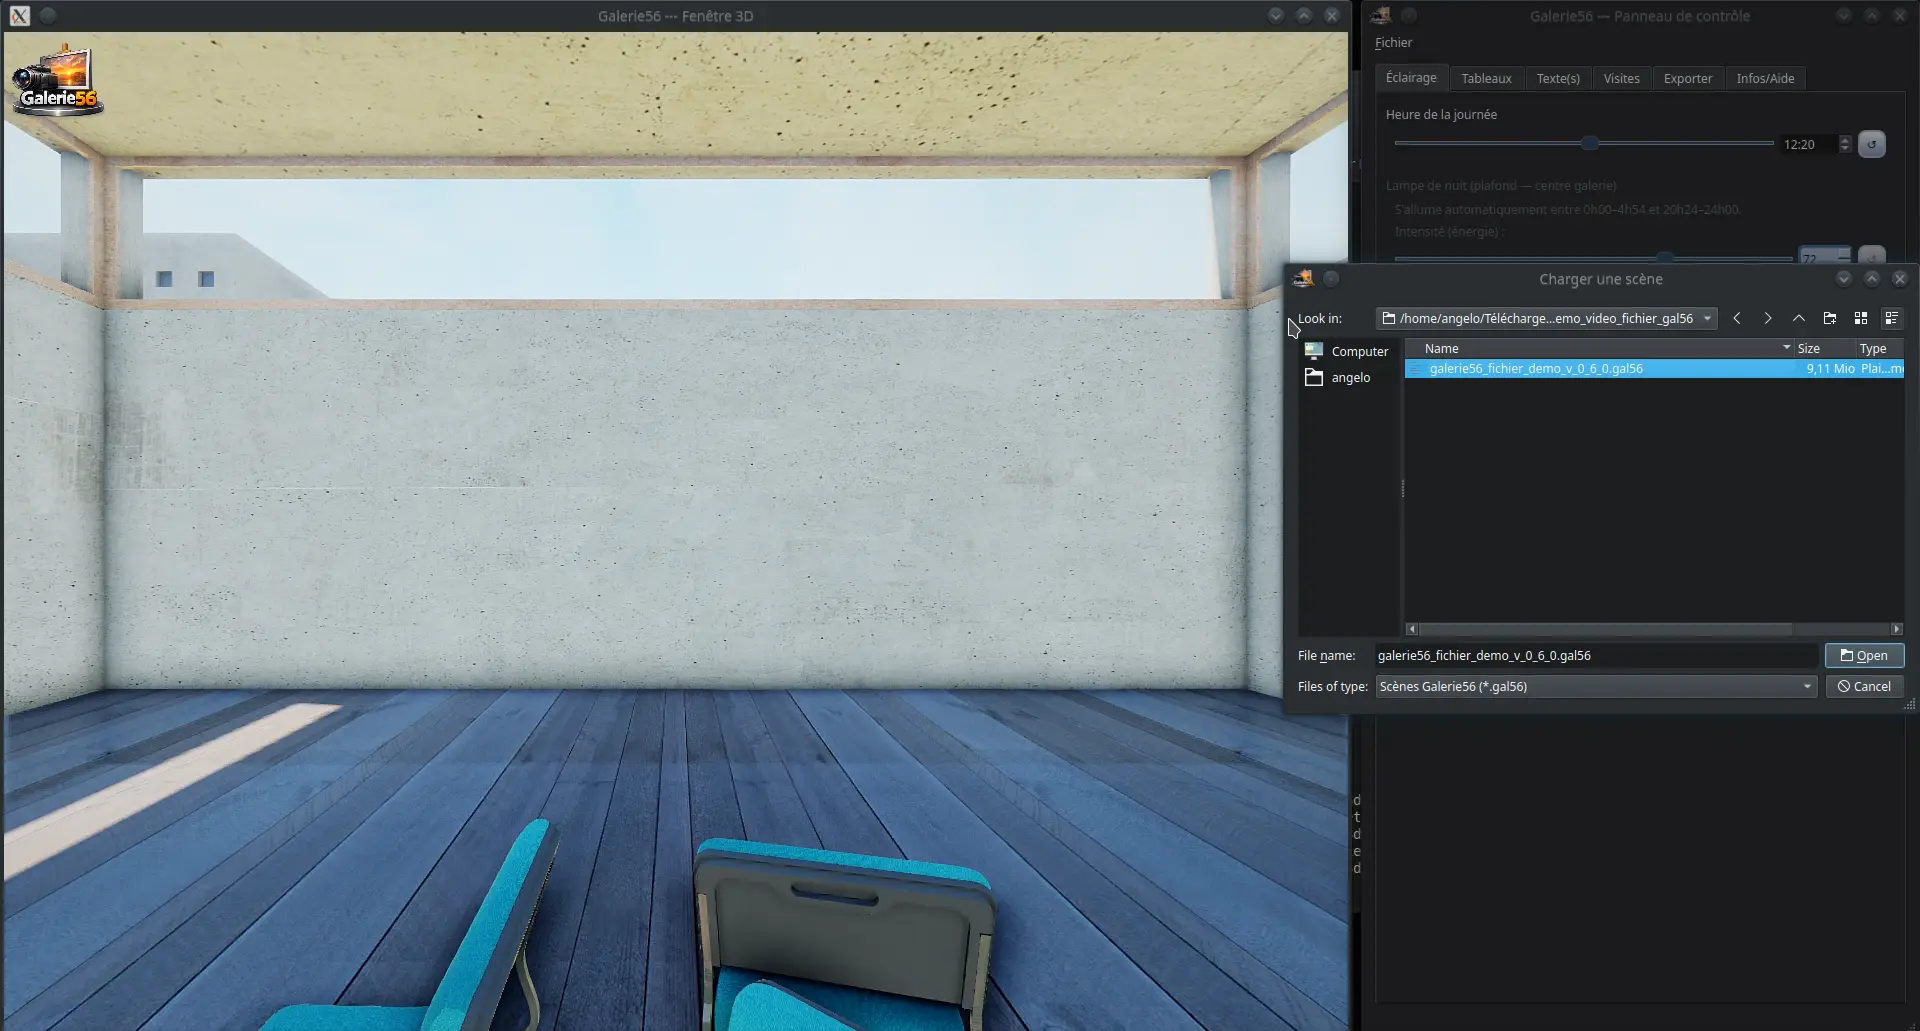The image size is (1920, 1031).
Task: Reset the time-of-day slider
Action: click(x=1872, y=144)
